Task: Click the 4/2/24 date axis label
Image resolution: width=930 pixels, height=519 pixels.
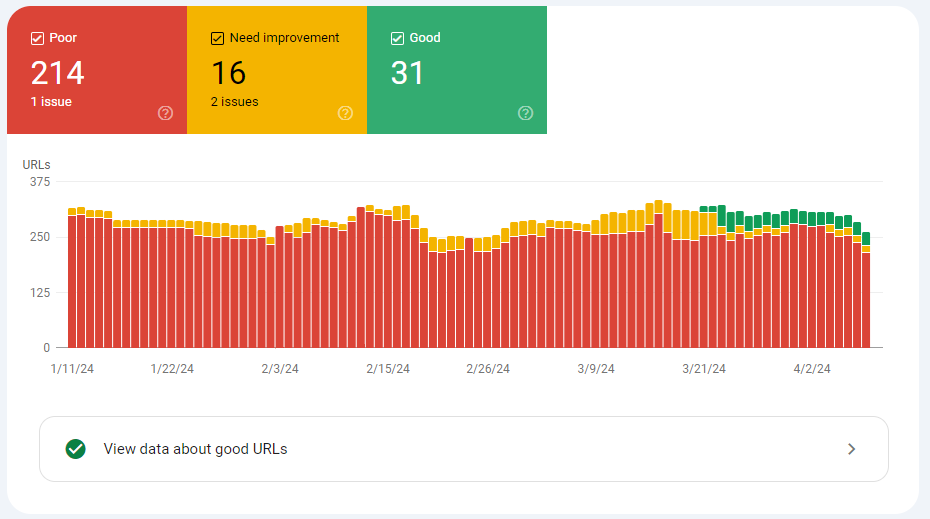Action: [811, 368]
